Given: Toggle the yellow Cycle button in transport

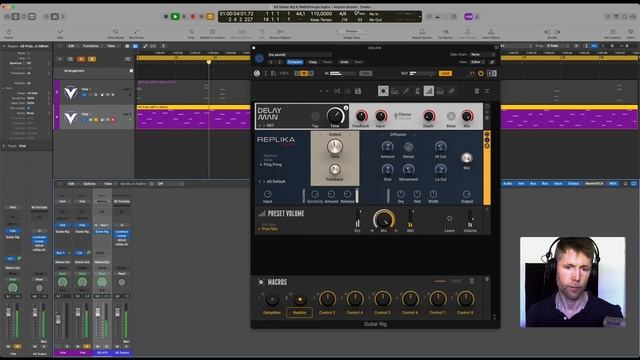Looking at the screenshot, I should (x=210, y=17).
